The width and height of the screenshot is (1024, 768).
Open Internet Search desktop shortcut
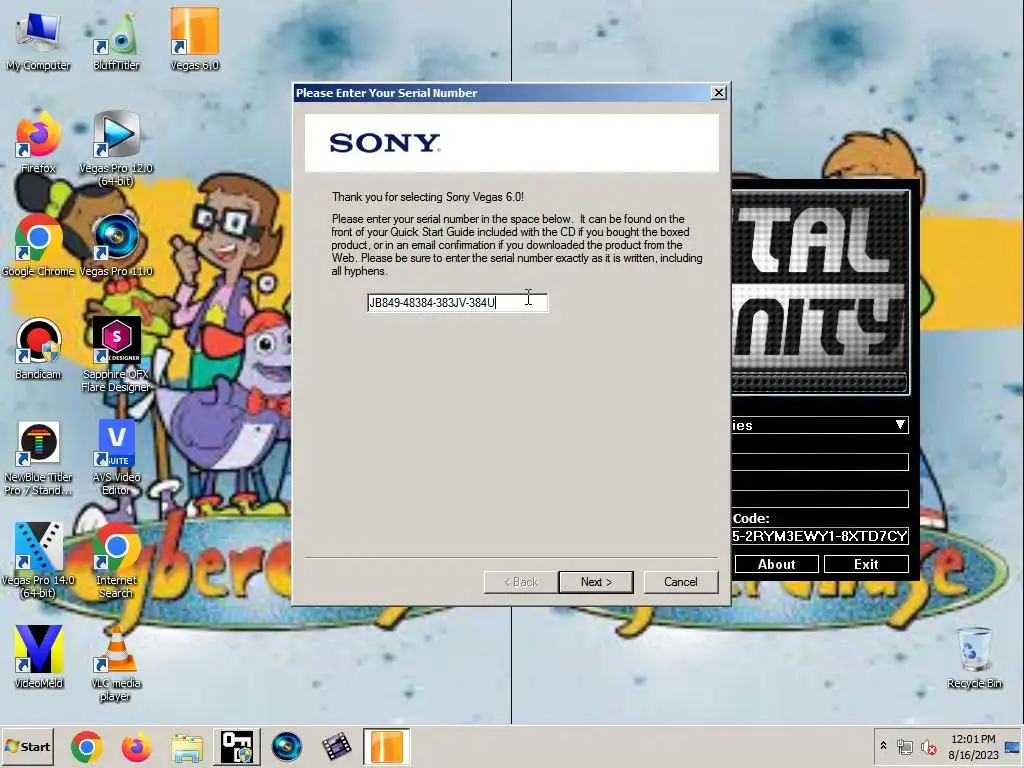tap(116, 560)
